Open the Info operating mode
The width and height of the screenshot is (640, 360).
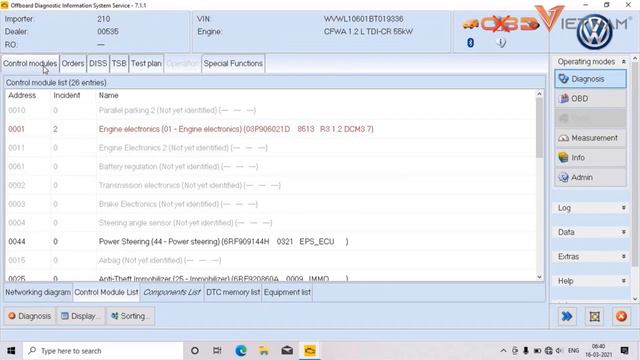click(x=590, y=158)
